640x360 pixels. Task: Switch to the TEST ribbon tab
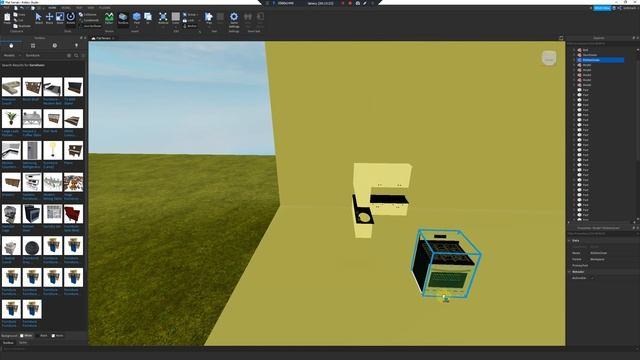(x=79, y=8)
